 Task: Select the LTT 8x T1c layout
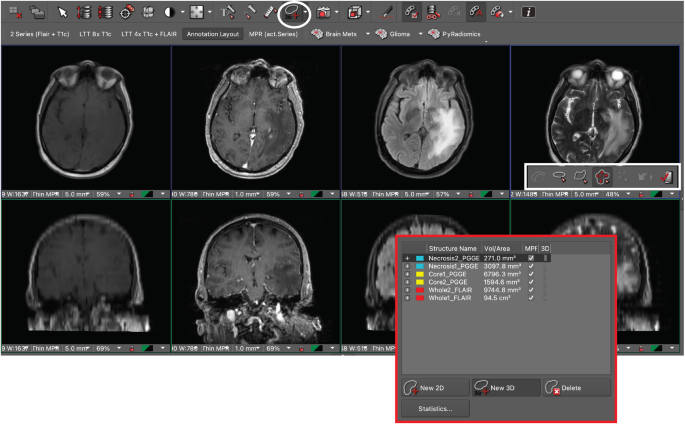point(95,34)
